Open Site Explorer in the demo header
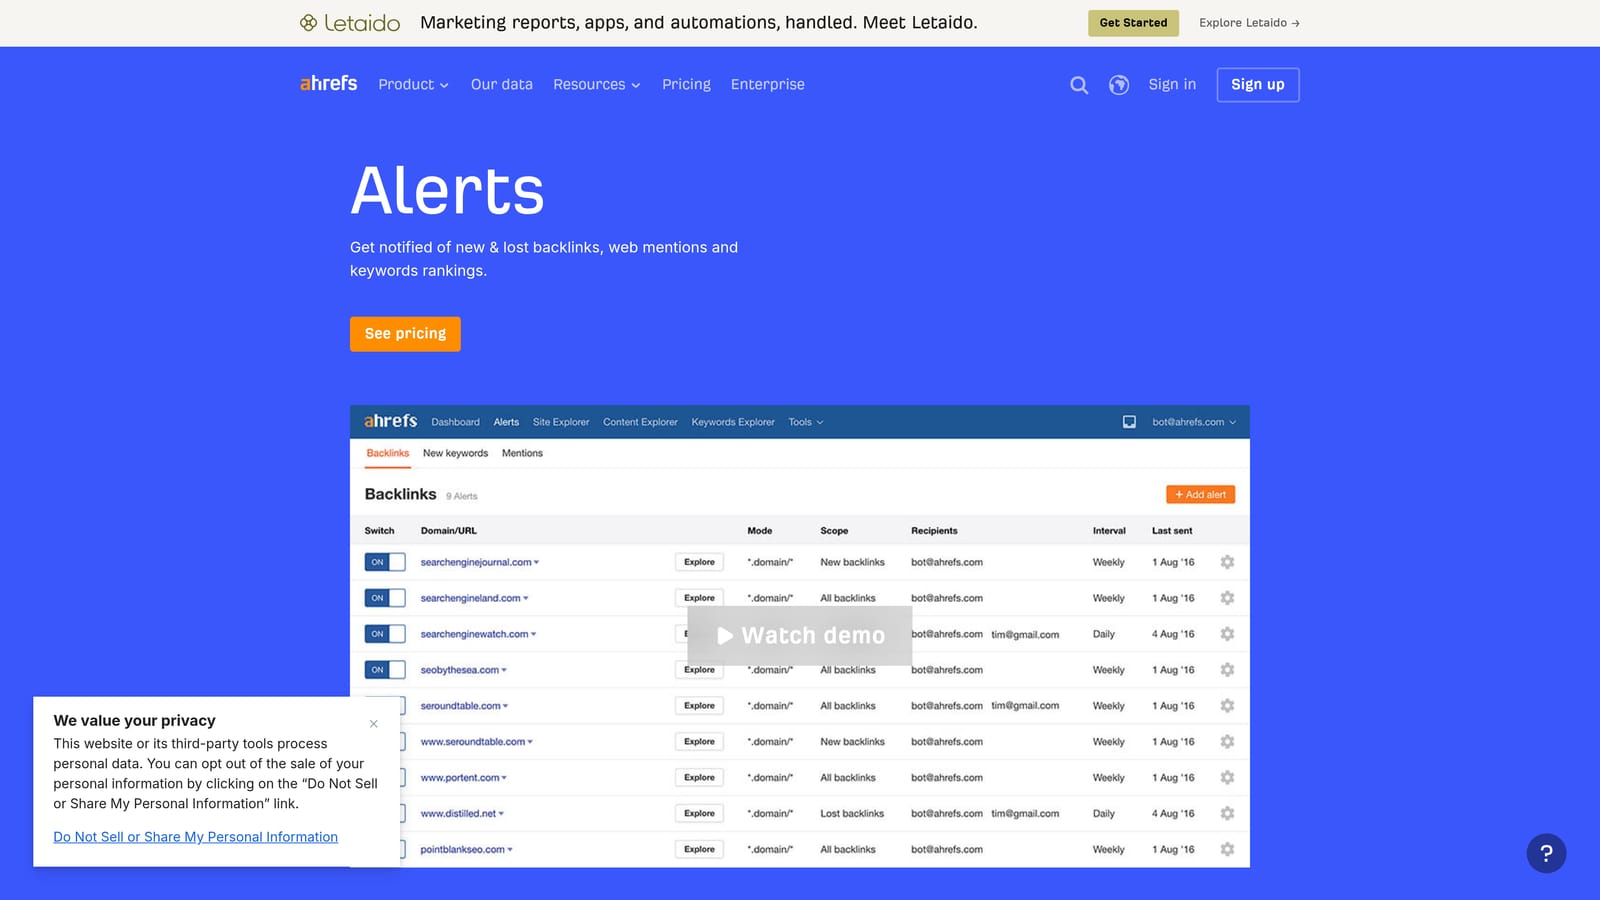 point(561,422)
